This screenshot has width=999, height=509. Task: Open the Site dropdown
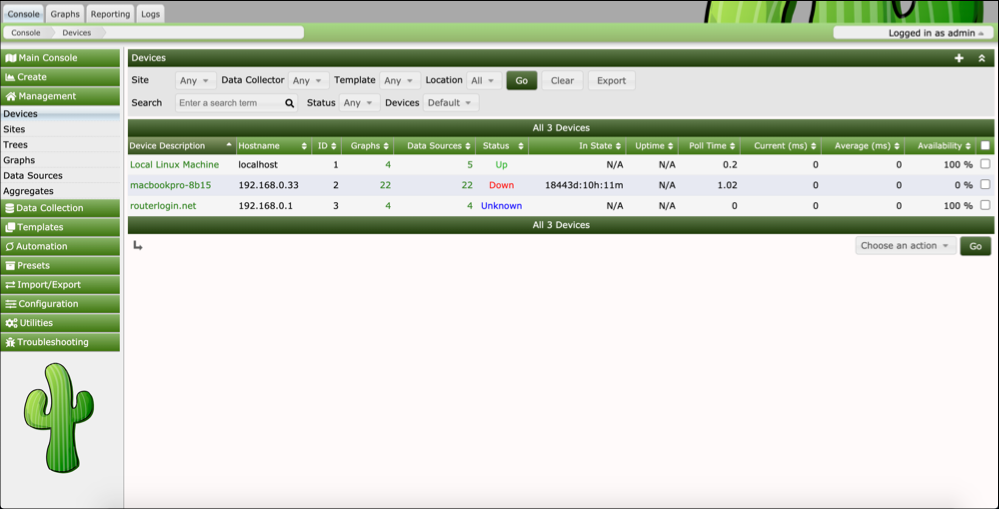click(x=196, y=81)
